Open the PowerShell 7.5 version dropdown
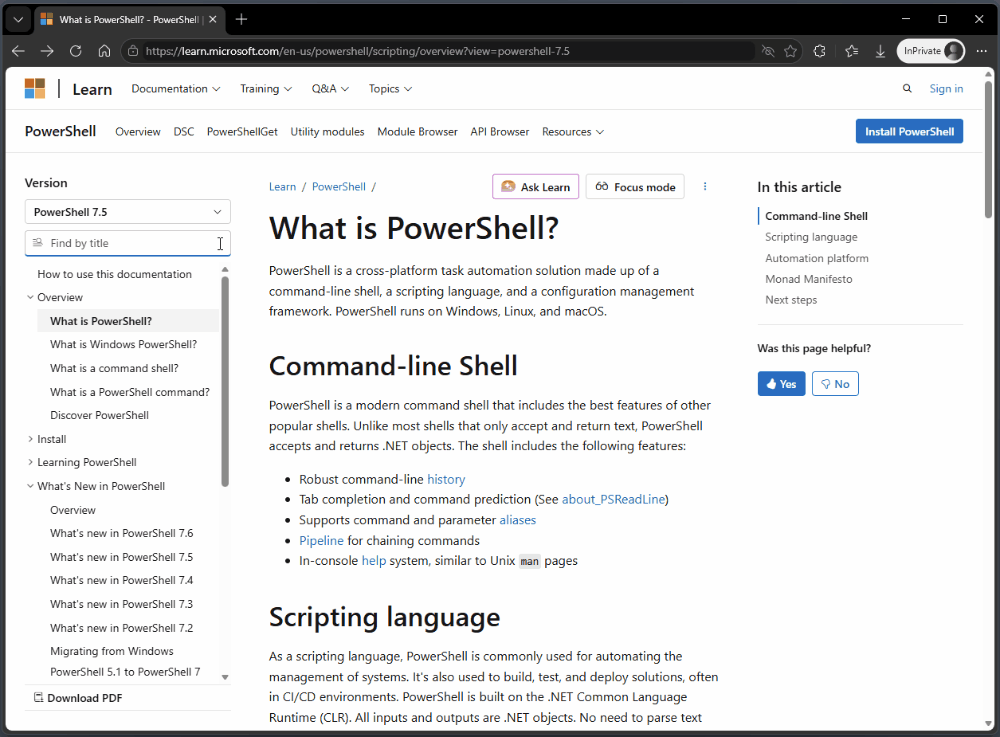This screenshot has width=1000, height=737. coord(128,212)
